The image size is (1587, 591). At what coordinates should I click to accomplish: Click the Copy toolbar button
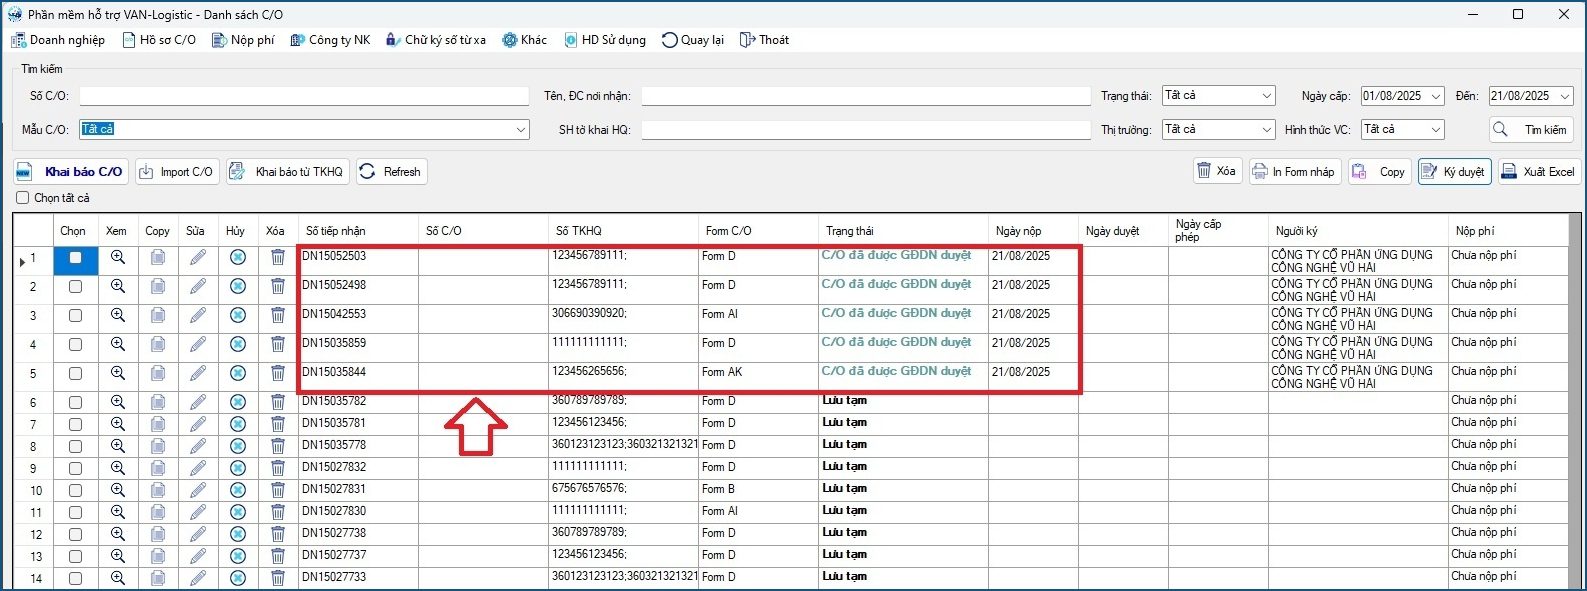1379,171
